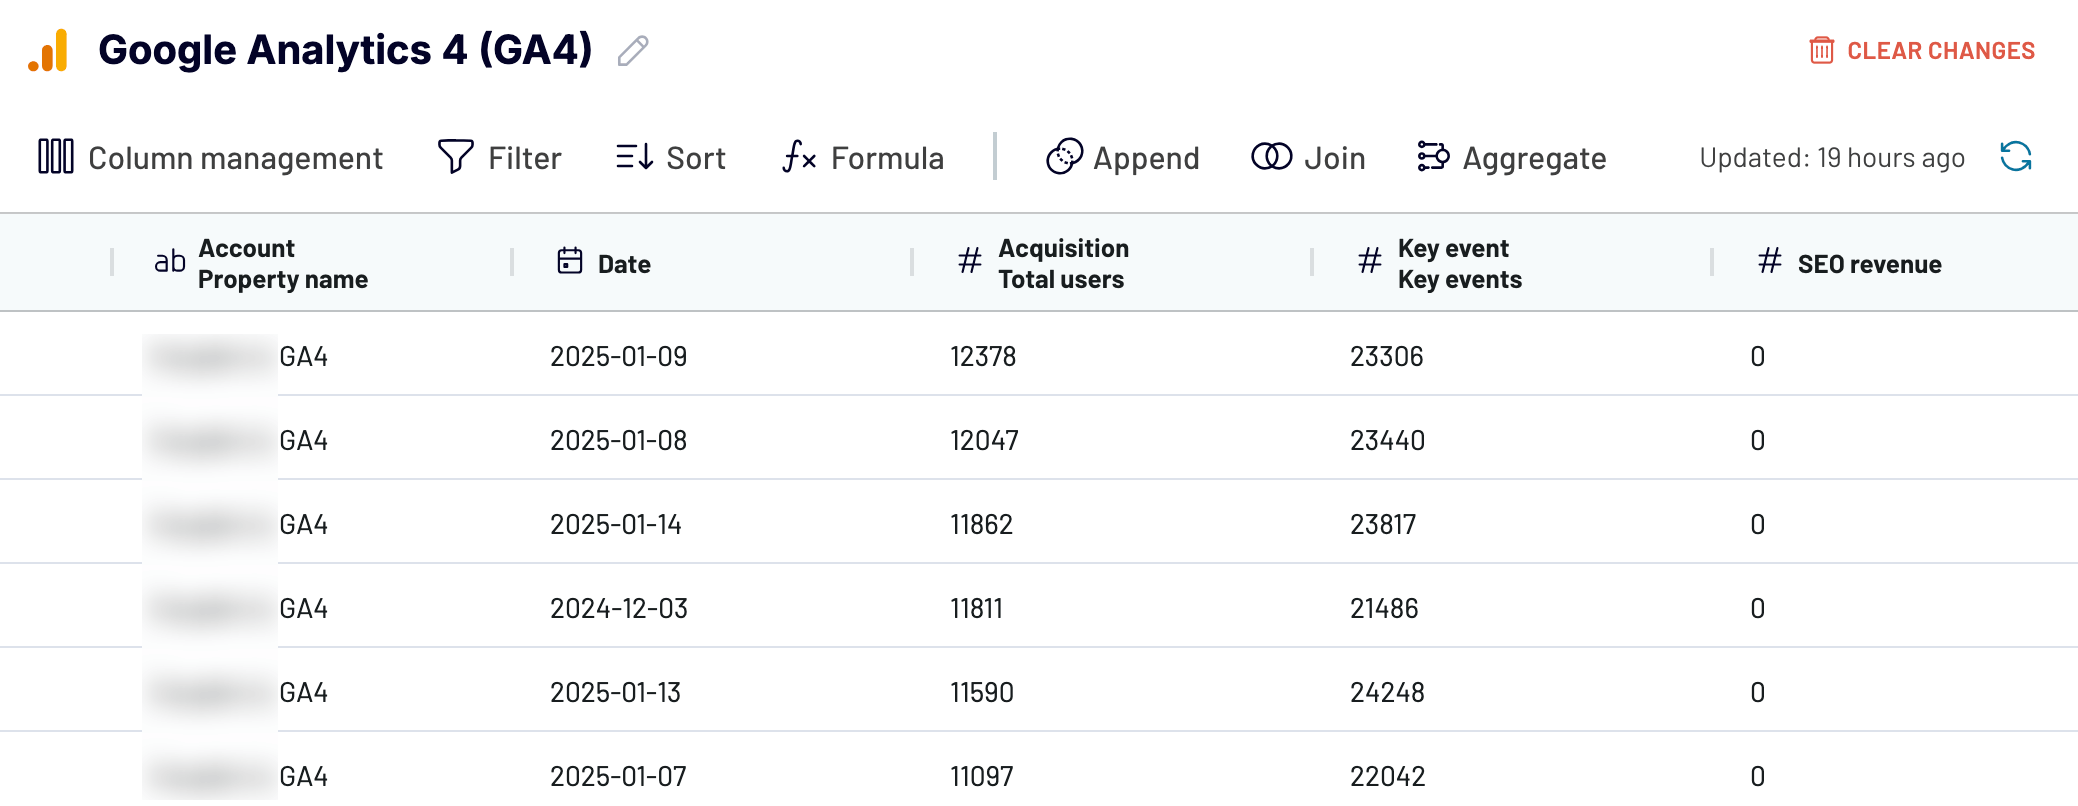Click total users value 12378
Viewport: 2078px width, 806px height.
[x=983, y=357]
